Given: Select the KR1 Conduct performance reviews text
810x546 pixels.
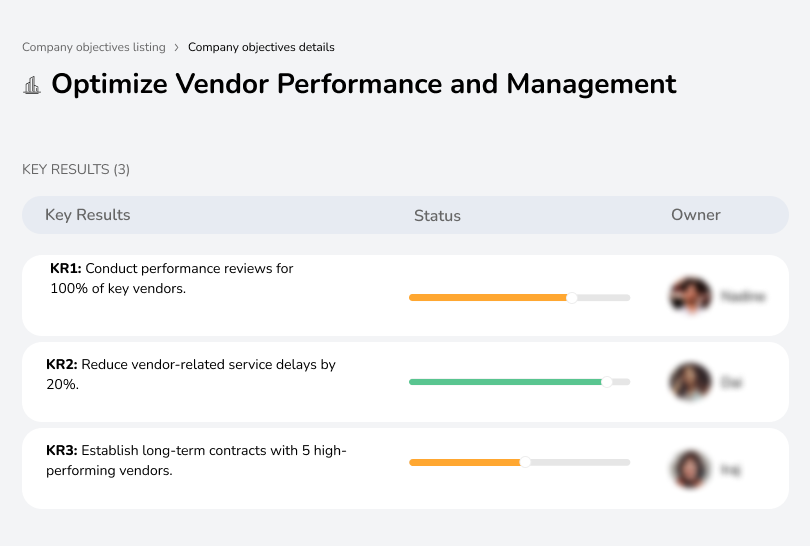Looking at the screenshot, I should 172,278.
